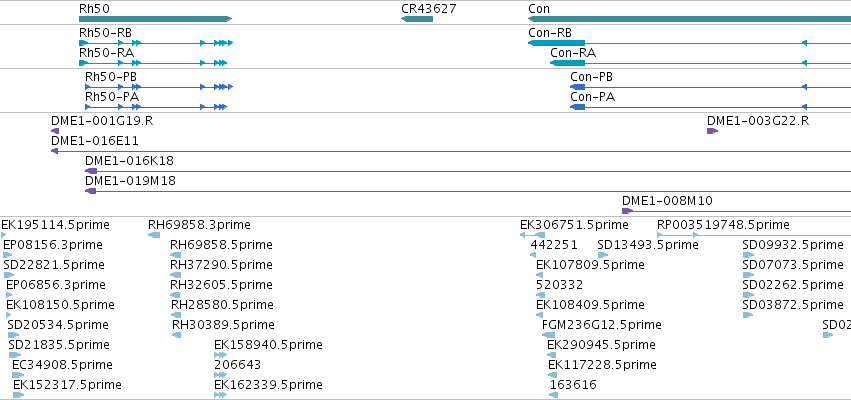Click the Con gene bar
Screen dimensions: 851x400
[689, 19]
